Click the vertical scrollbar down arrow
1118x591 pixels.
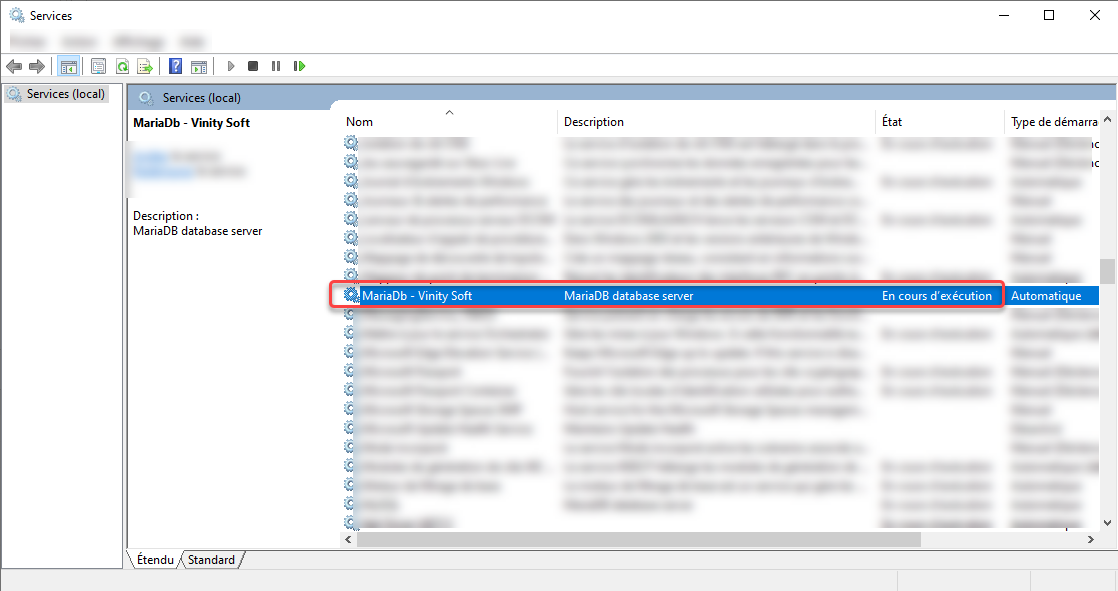[1108, 522]
